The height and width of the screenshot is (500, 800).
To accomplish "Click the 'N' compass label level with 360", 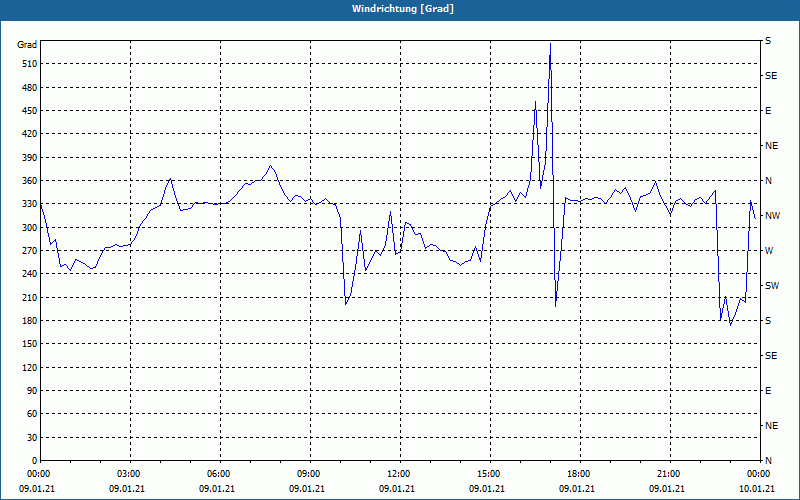I will click(x=768, y=181).
